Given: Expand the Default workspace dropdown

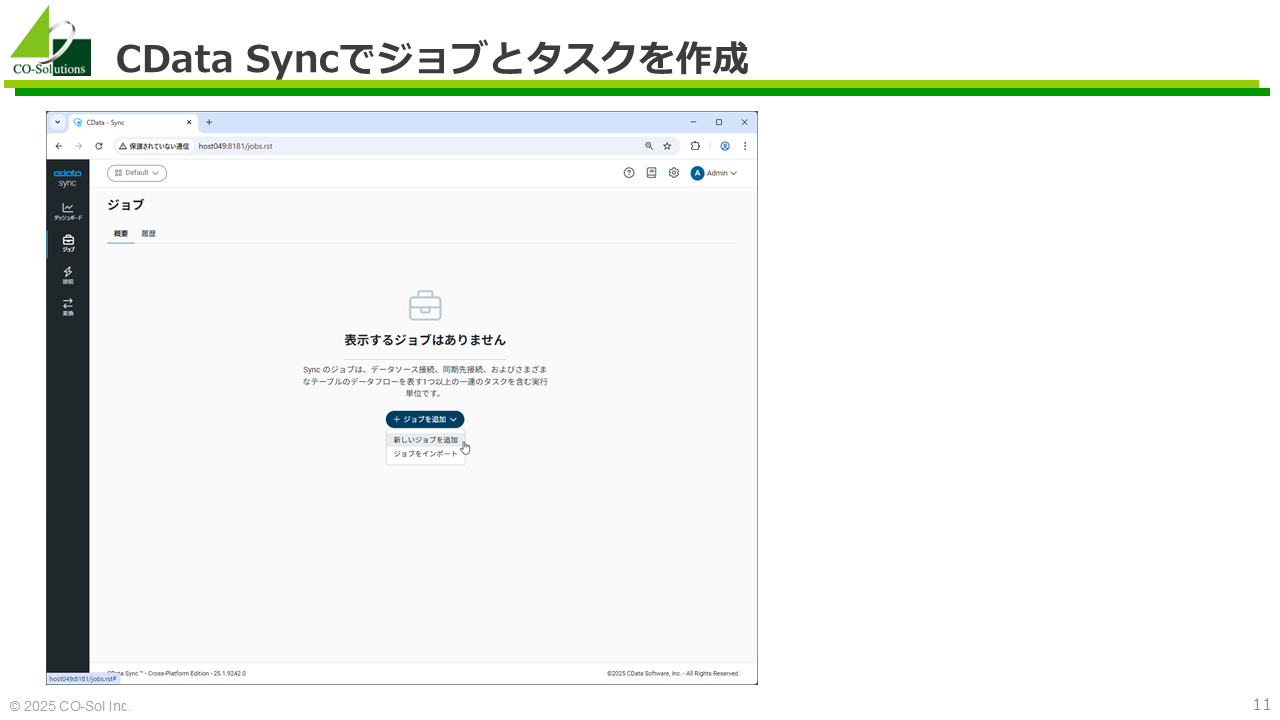Looking at the screenshot, I should tap(137, 173).
